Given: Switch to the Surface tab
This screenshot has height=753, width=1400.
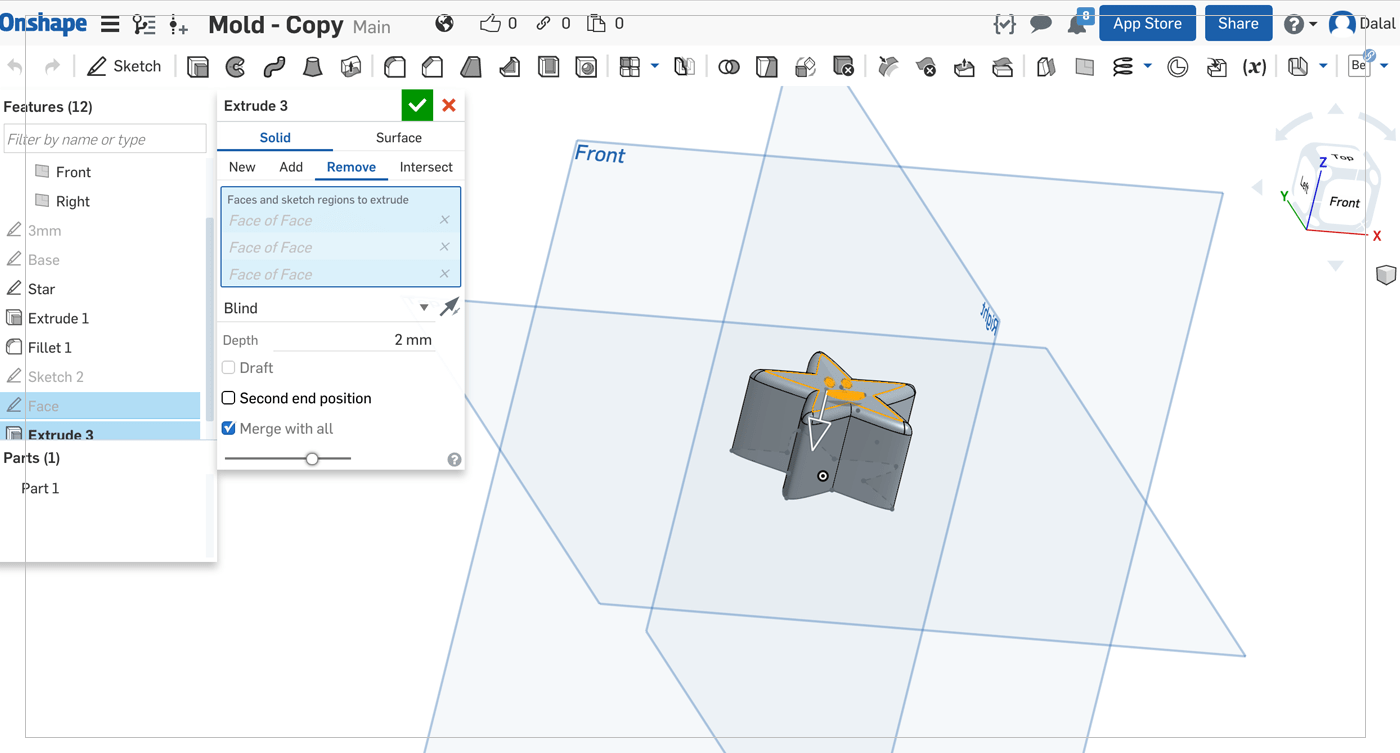Looking at the screenshot, I should click(399, 138).
